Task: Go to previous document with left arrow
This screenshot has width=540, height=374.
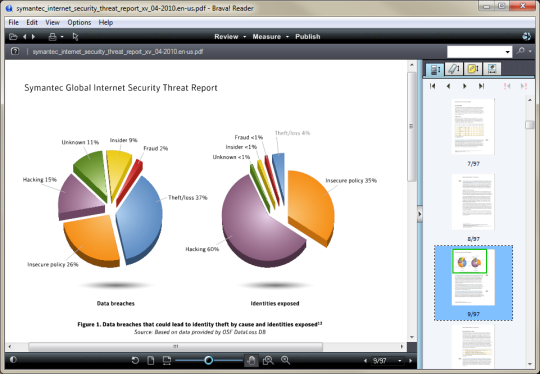Action: pos(24,37)
